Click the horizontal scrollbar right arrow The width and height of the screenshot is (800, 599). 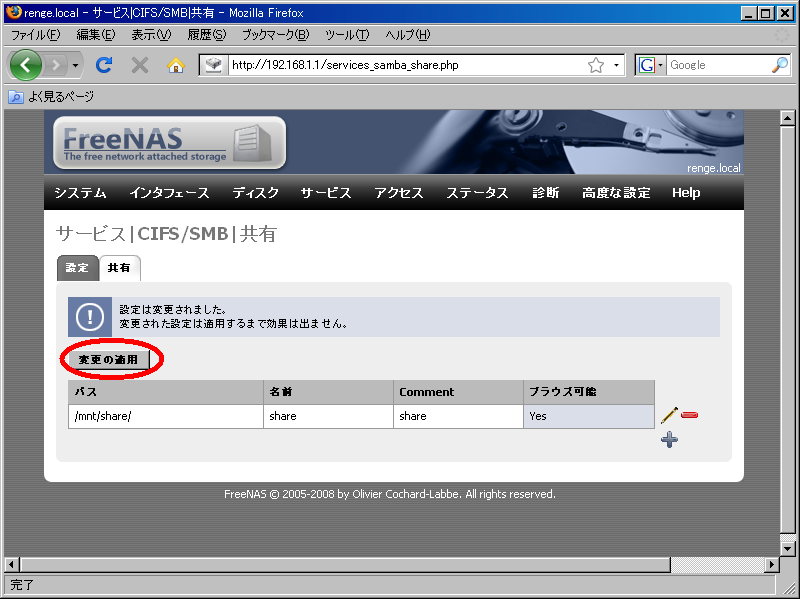point(771,564)
